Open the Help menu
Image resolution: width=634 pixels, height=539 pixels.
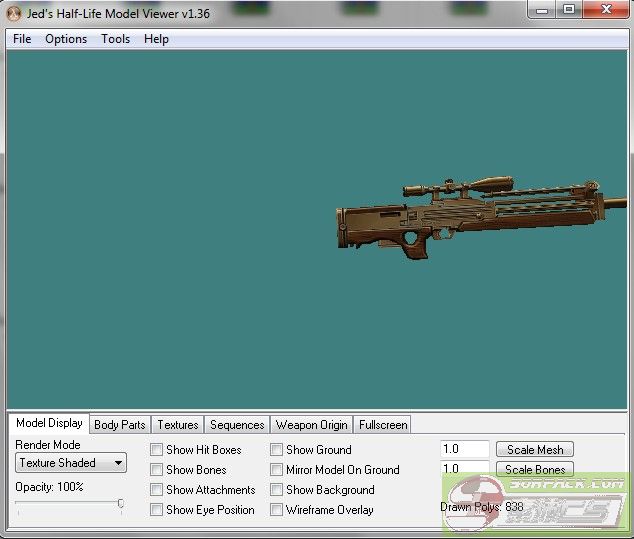click(156, 39)
